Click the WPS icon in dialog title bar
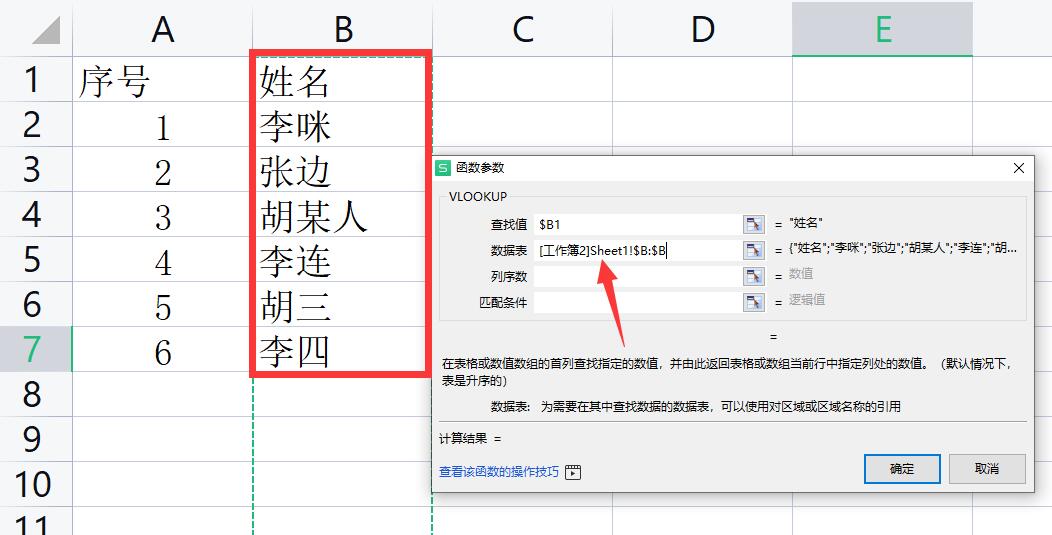The image size is (1052, 535). coord(444,168)
